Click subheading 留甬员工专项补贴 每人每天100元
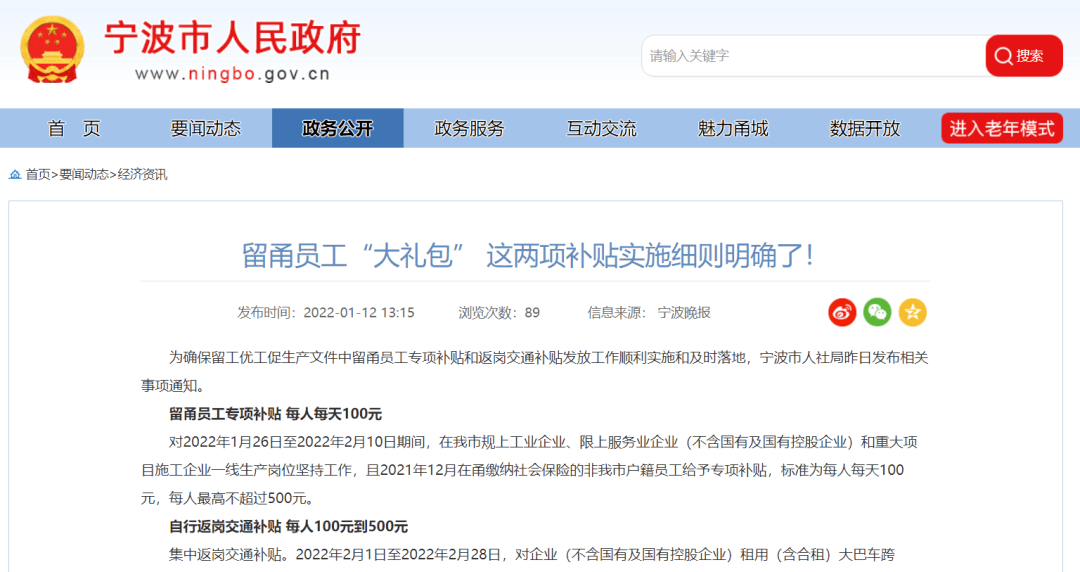Viewport: 1080px width, 572px height. (x=276, y=414)
